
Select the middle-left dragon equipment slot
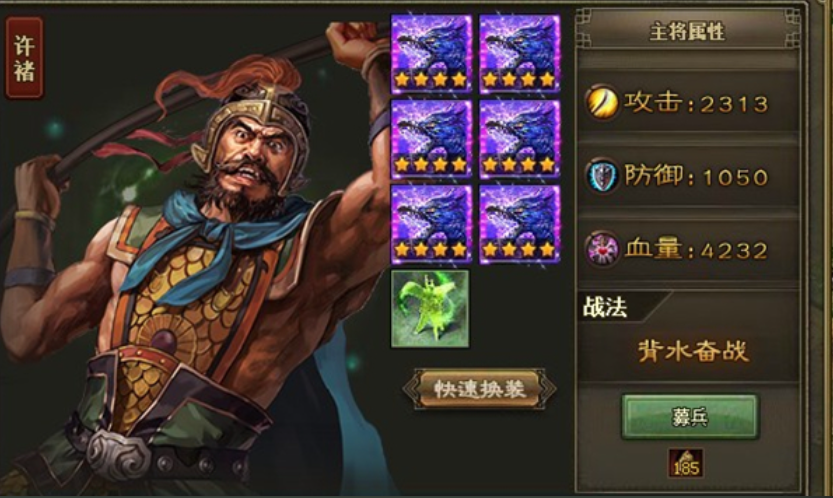(x=431, y=139)
